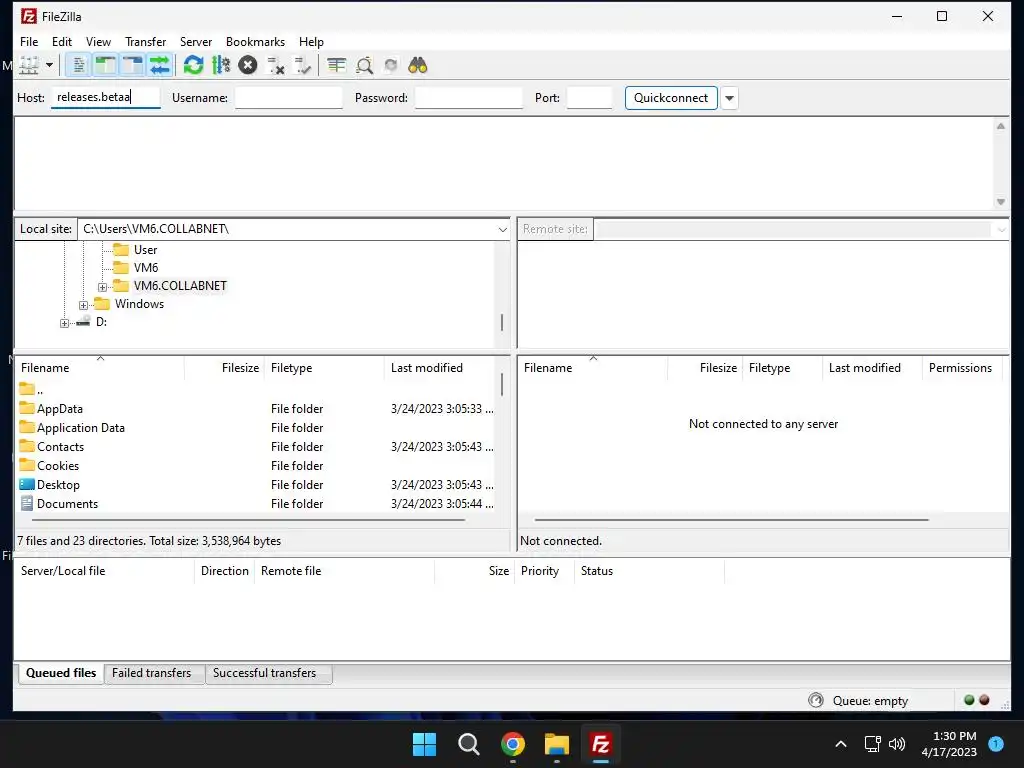Sort remote list by Permissions column

[960, 368]
